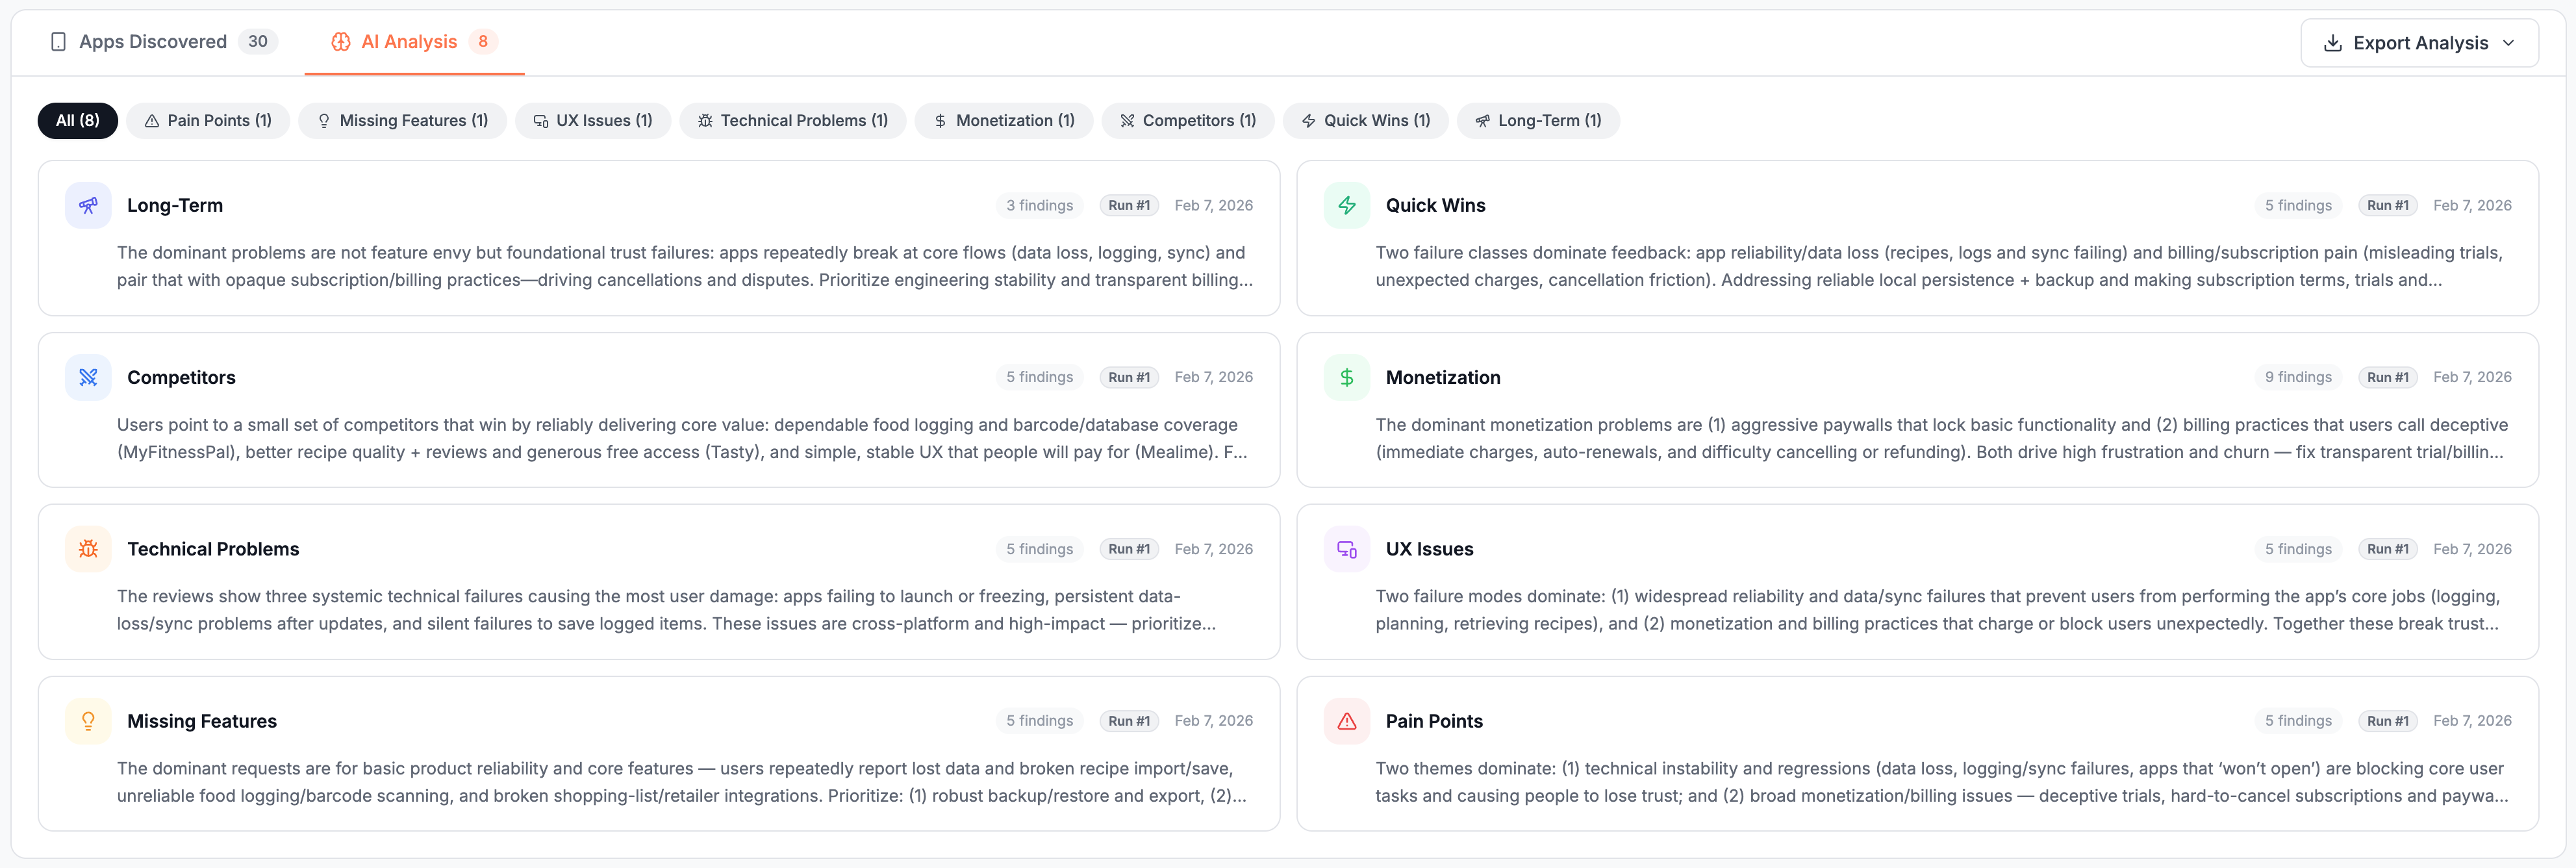The height and width of the screenshot is (868, 2576).
Task: Toggle the Technical Problems (1) filter
Action: tap(792, 120)
